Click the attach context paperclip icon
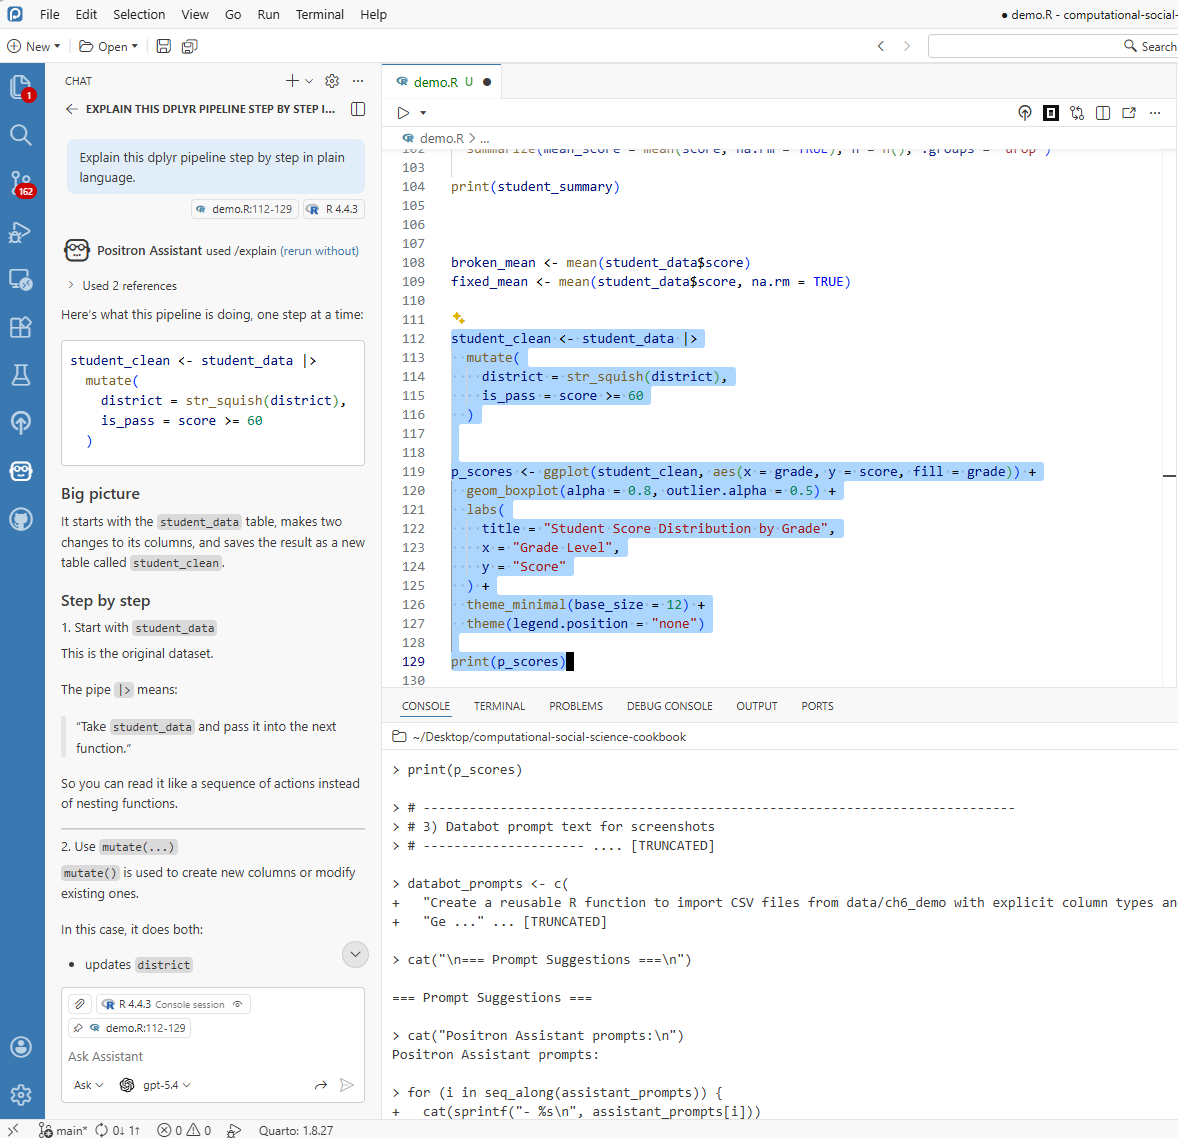 click(80, 1004)
